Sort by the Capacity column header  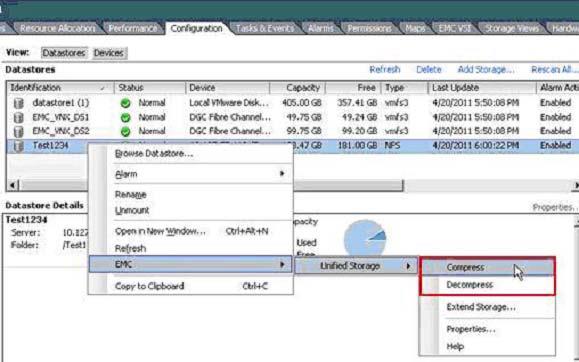[298, 88]
